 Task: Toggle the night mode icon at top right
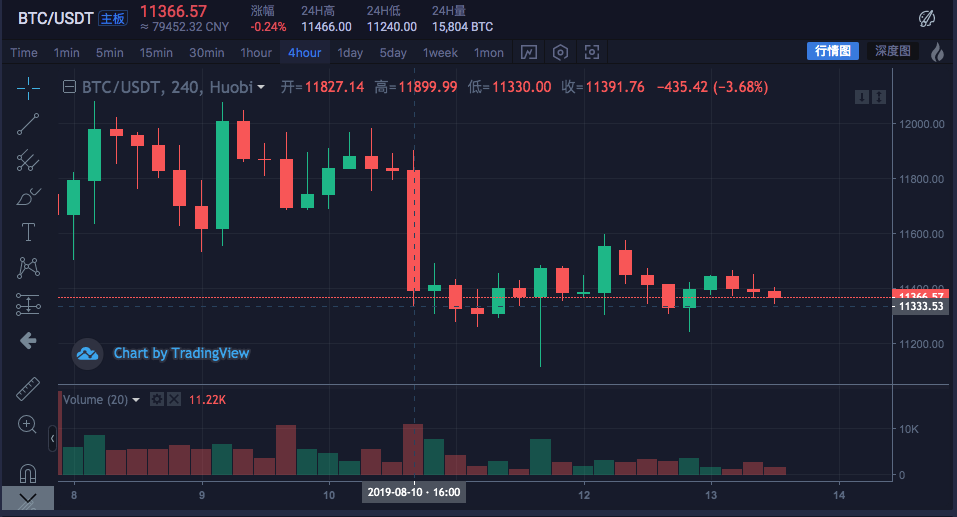(x=928, y=18)
